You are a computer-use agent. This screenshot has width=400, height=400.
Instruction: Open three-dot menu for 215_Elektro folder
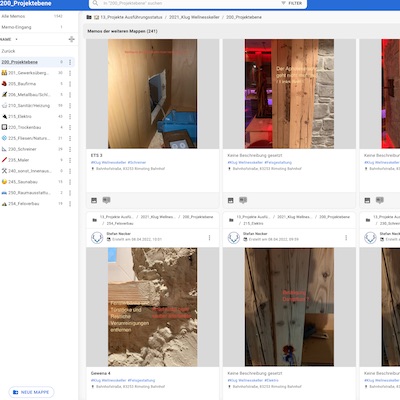(70, 116)
